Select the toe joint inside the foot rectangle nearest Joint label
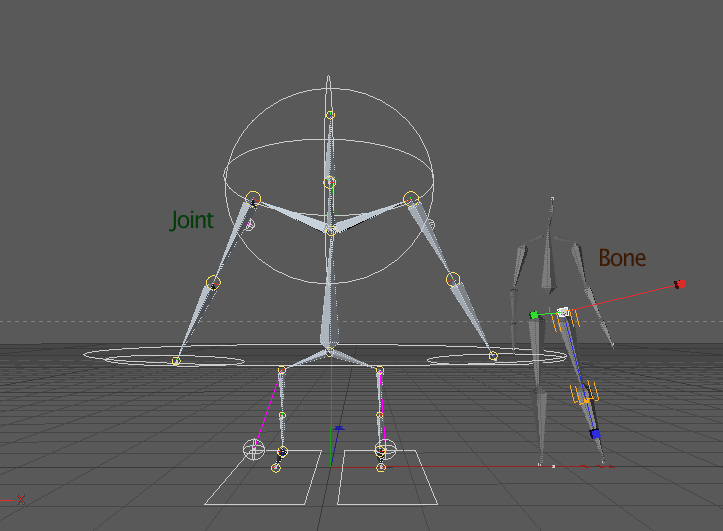Viewport: 723px width, 531px height. point(276,468)
